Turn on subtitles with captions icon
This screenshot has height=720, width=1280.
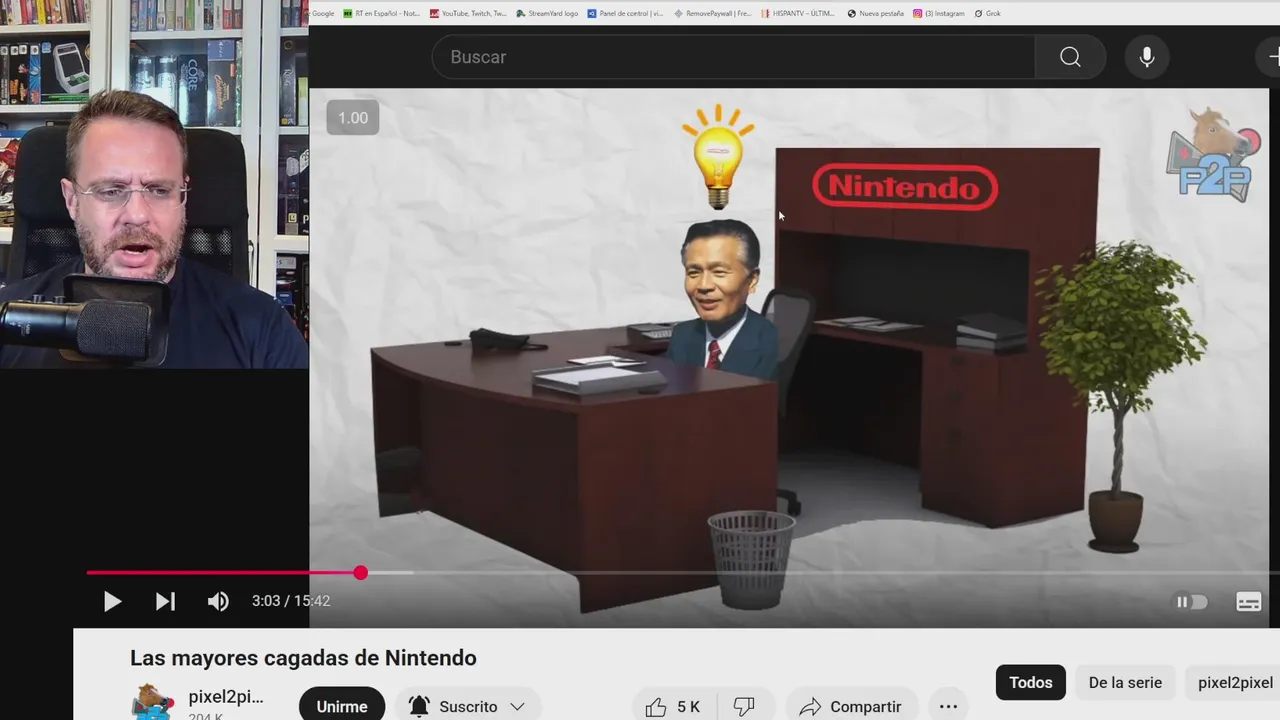tap(1248, 602)
